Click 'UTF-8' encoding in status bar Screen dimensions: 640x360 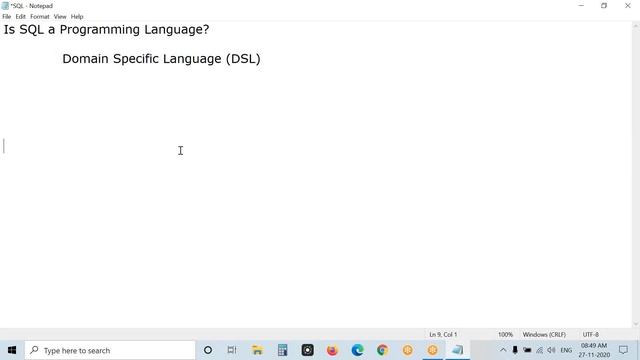click(x=591, y=334)
